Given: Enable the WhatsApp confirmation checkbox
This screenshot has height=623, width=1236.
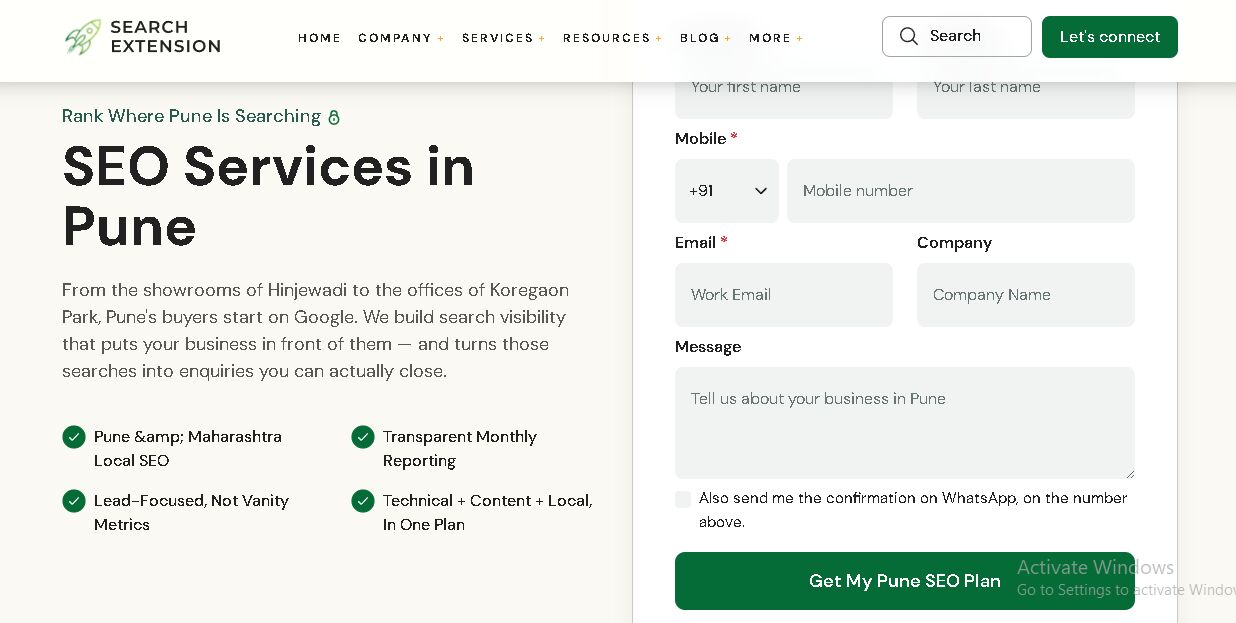Looking at the screenshot, I should 683,499.
